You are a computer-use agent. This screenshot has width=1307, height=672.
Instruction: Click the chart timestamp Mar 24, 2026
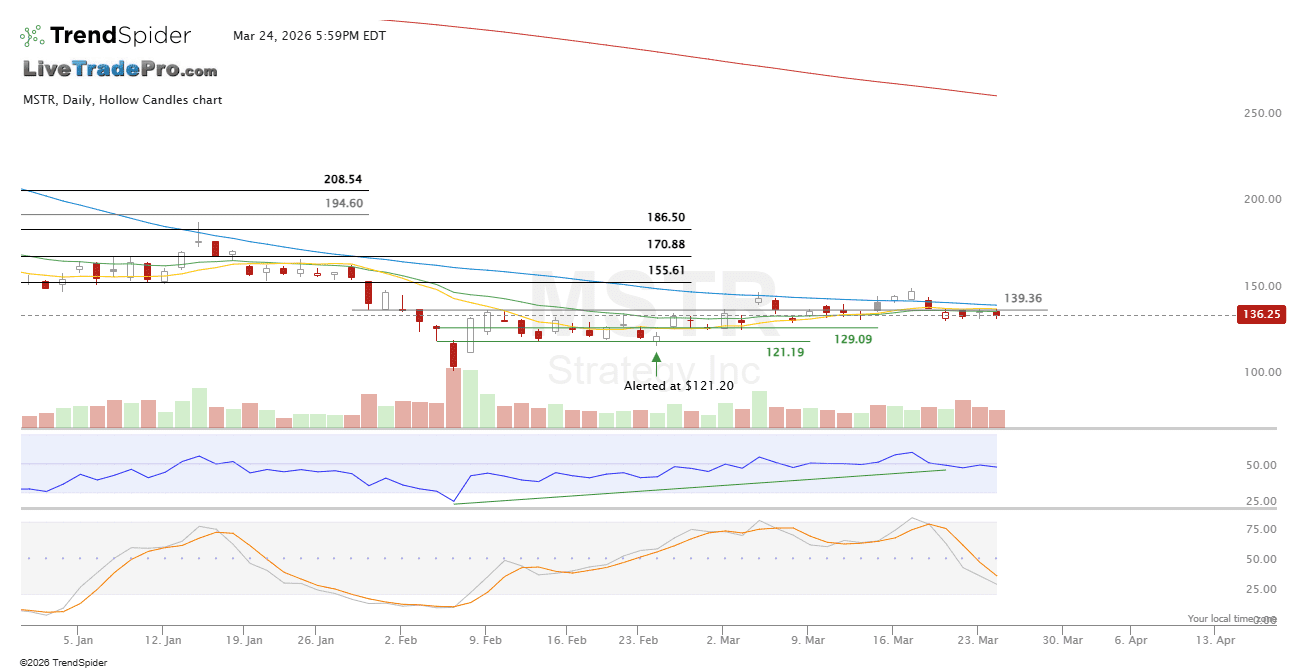pyautogui.click(x=309, y=36)
